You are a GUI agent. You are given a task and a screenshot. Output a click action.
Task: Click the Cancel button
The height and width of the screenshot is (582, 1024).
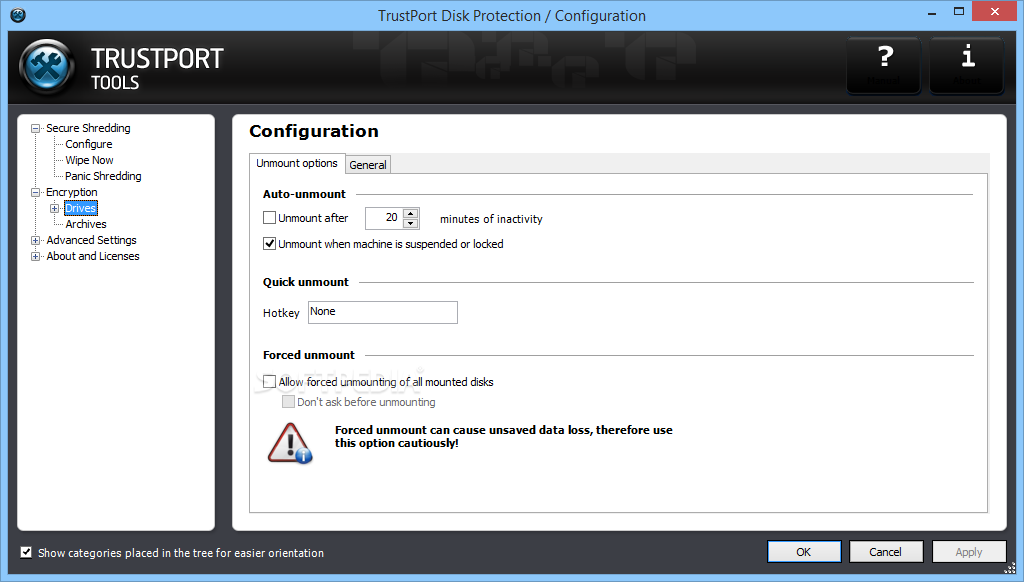pos(886,552)
